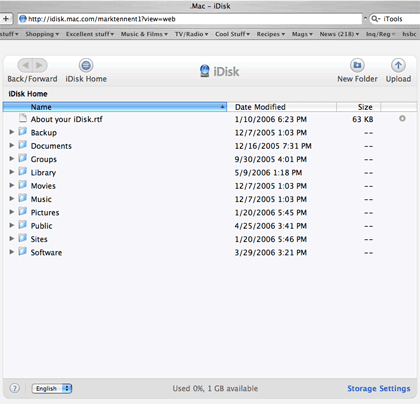Screen dimensions: 420x404
Task: Open the Music & Films bookmarks menu
Action: coord(144,34)
